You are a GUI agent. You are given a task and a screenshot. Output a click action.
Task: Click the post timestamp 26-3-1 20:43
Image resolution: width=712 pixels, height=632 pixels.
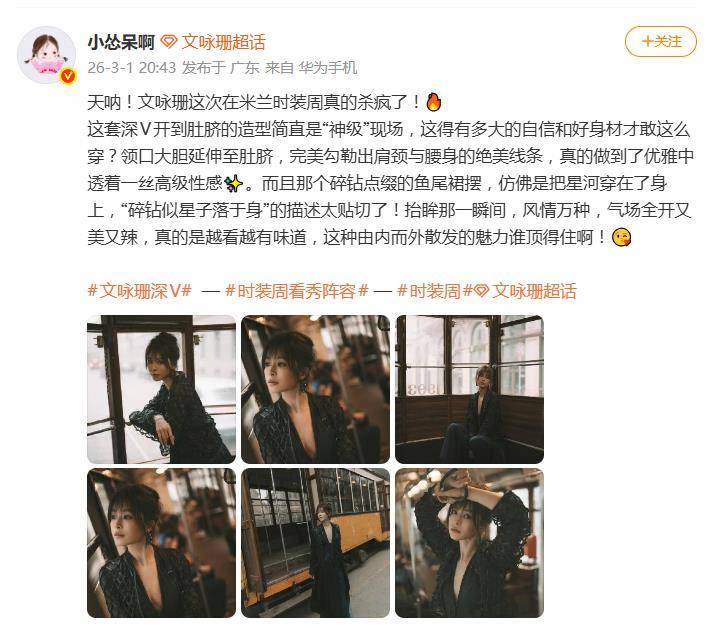131,68
